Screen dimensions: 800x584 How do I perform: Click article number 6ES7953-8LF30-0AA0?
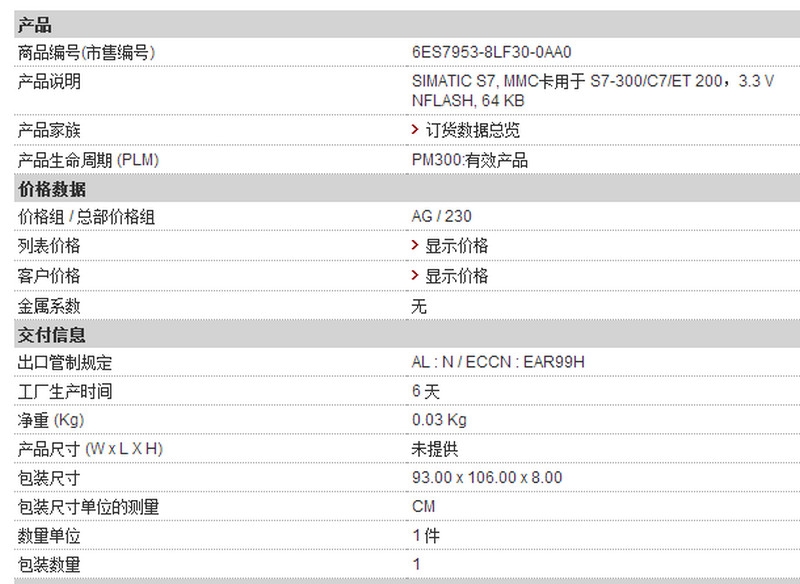tap(491, 52)
